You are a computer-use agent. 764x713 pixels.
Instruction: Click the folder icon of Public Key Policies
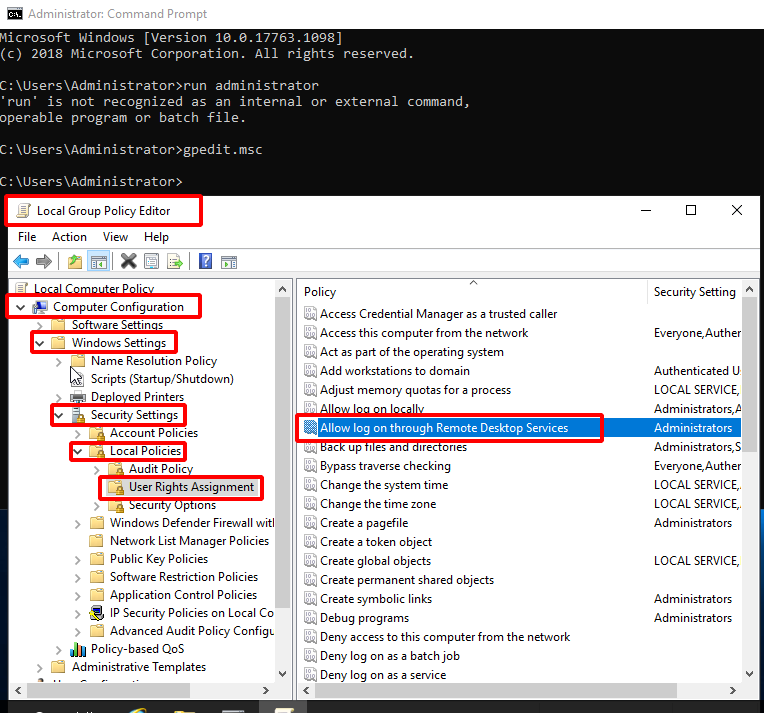tap(97, 559)
